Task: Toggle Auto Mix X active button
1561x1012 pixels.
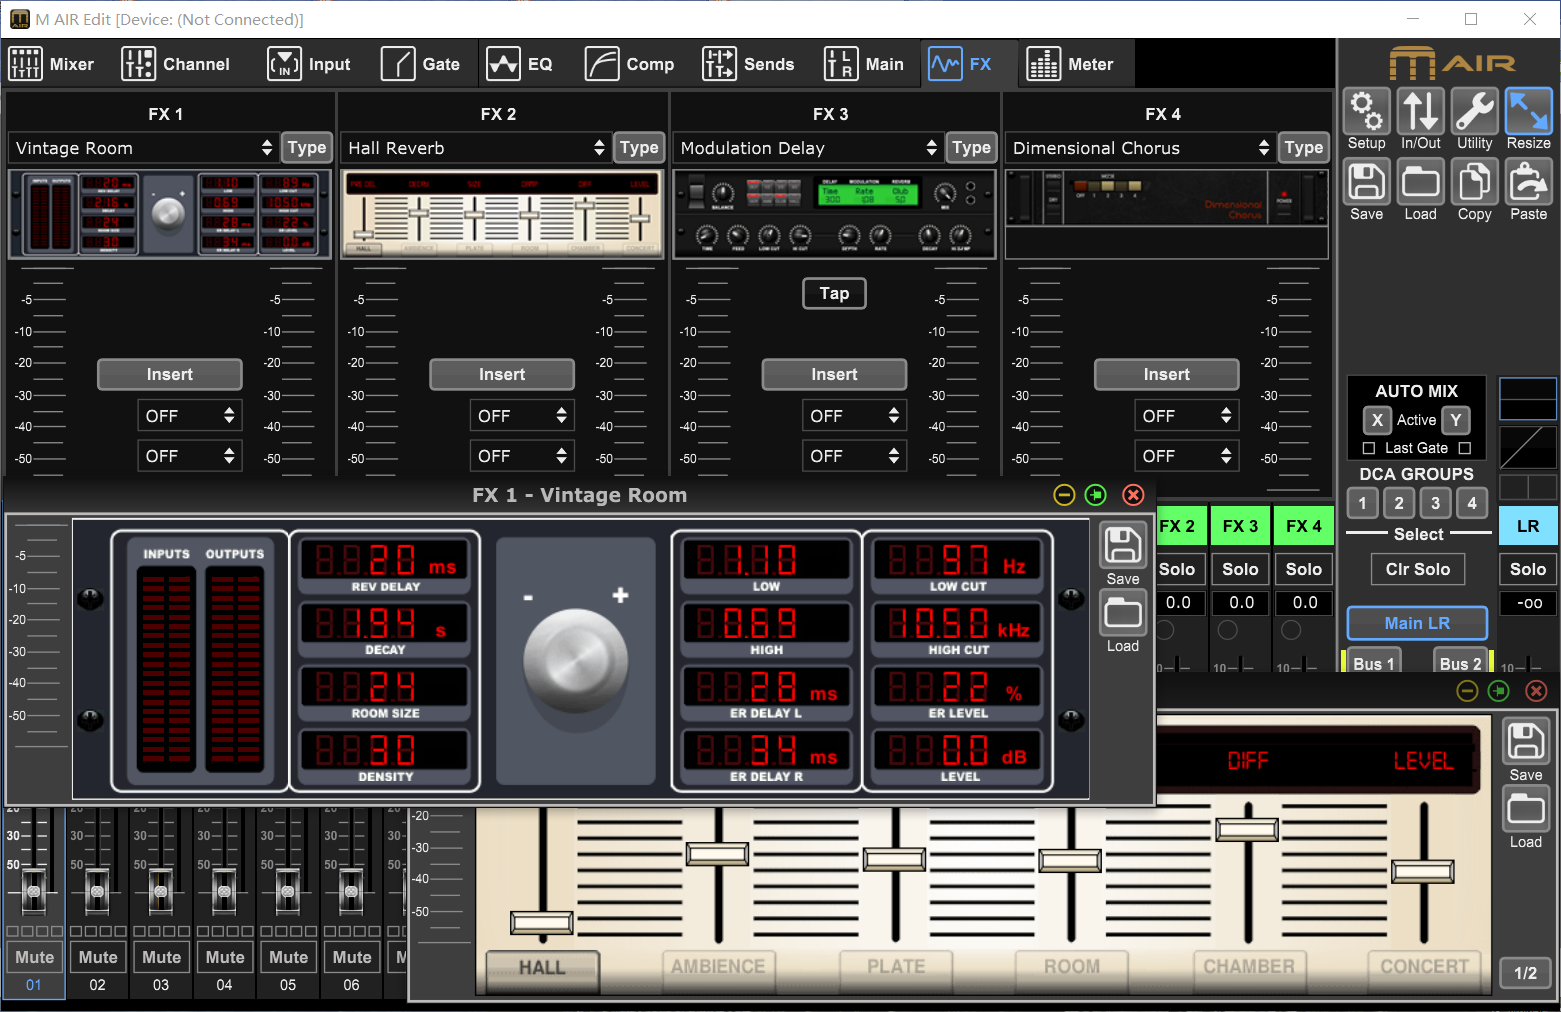Action: click(1377, 420)
